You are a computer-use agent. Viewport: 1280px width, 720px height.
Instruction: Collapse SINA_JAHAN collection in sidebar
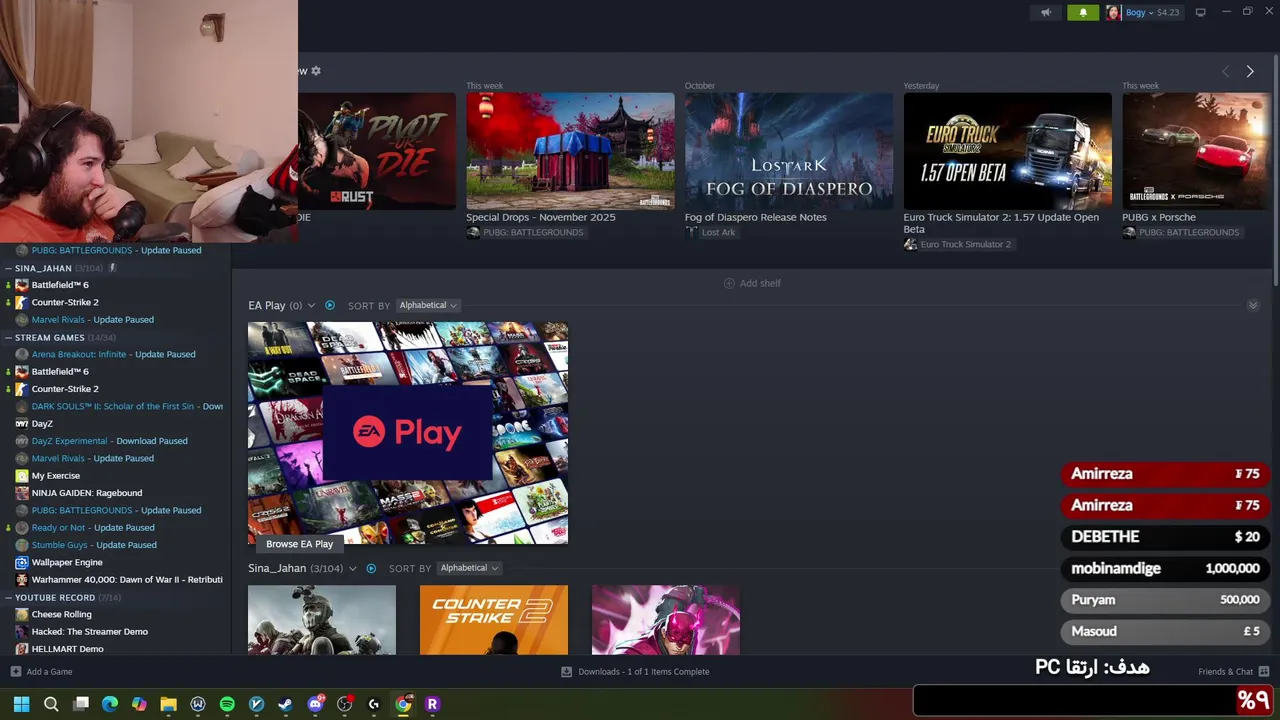[x=8, y=268]
